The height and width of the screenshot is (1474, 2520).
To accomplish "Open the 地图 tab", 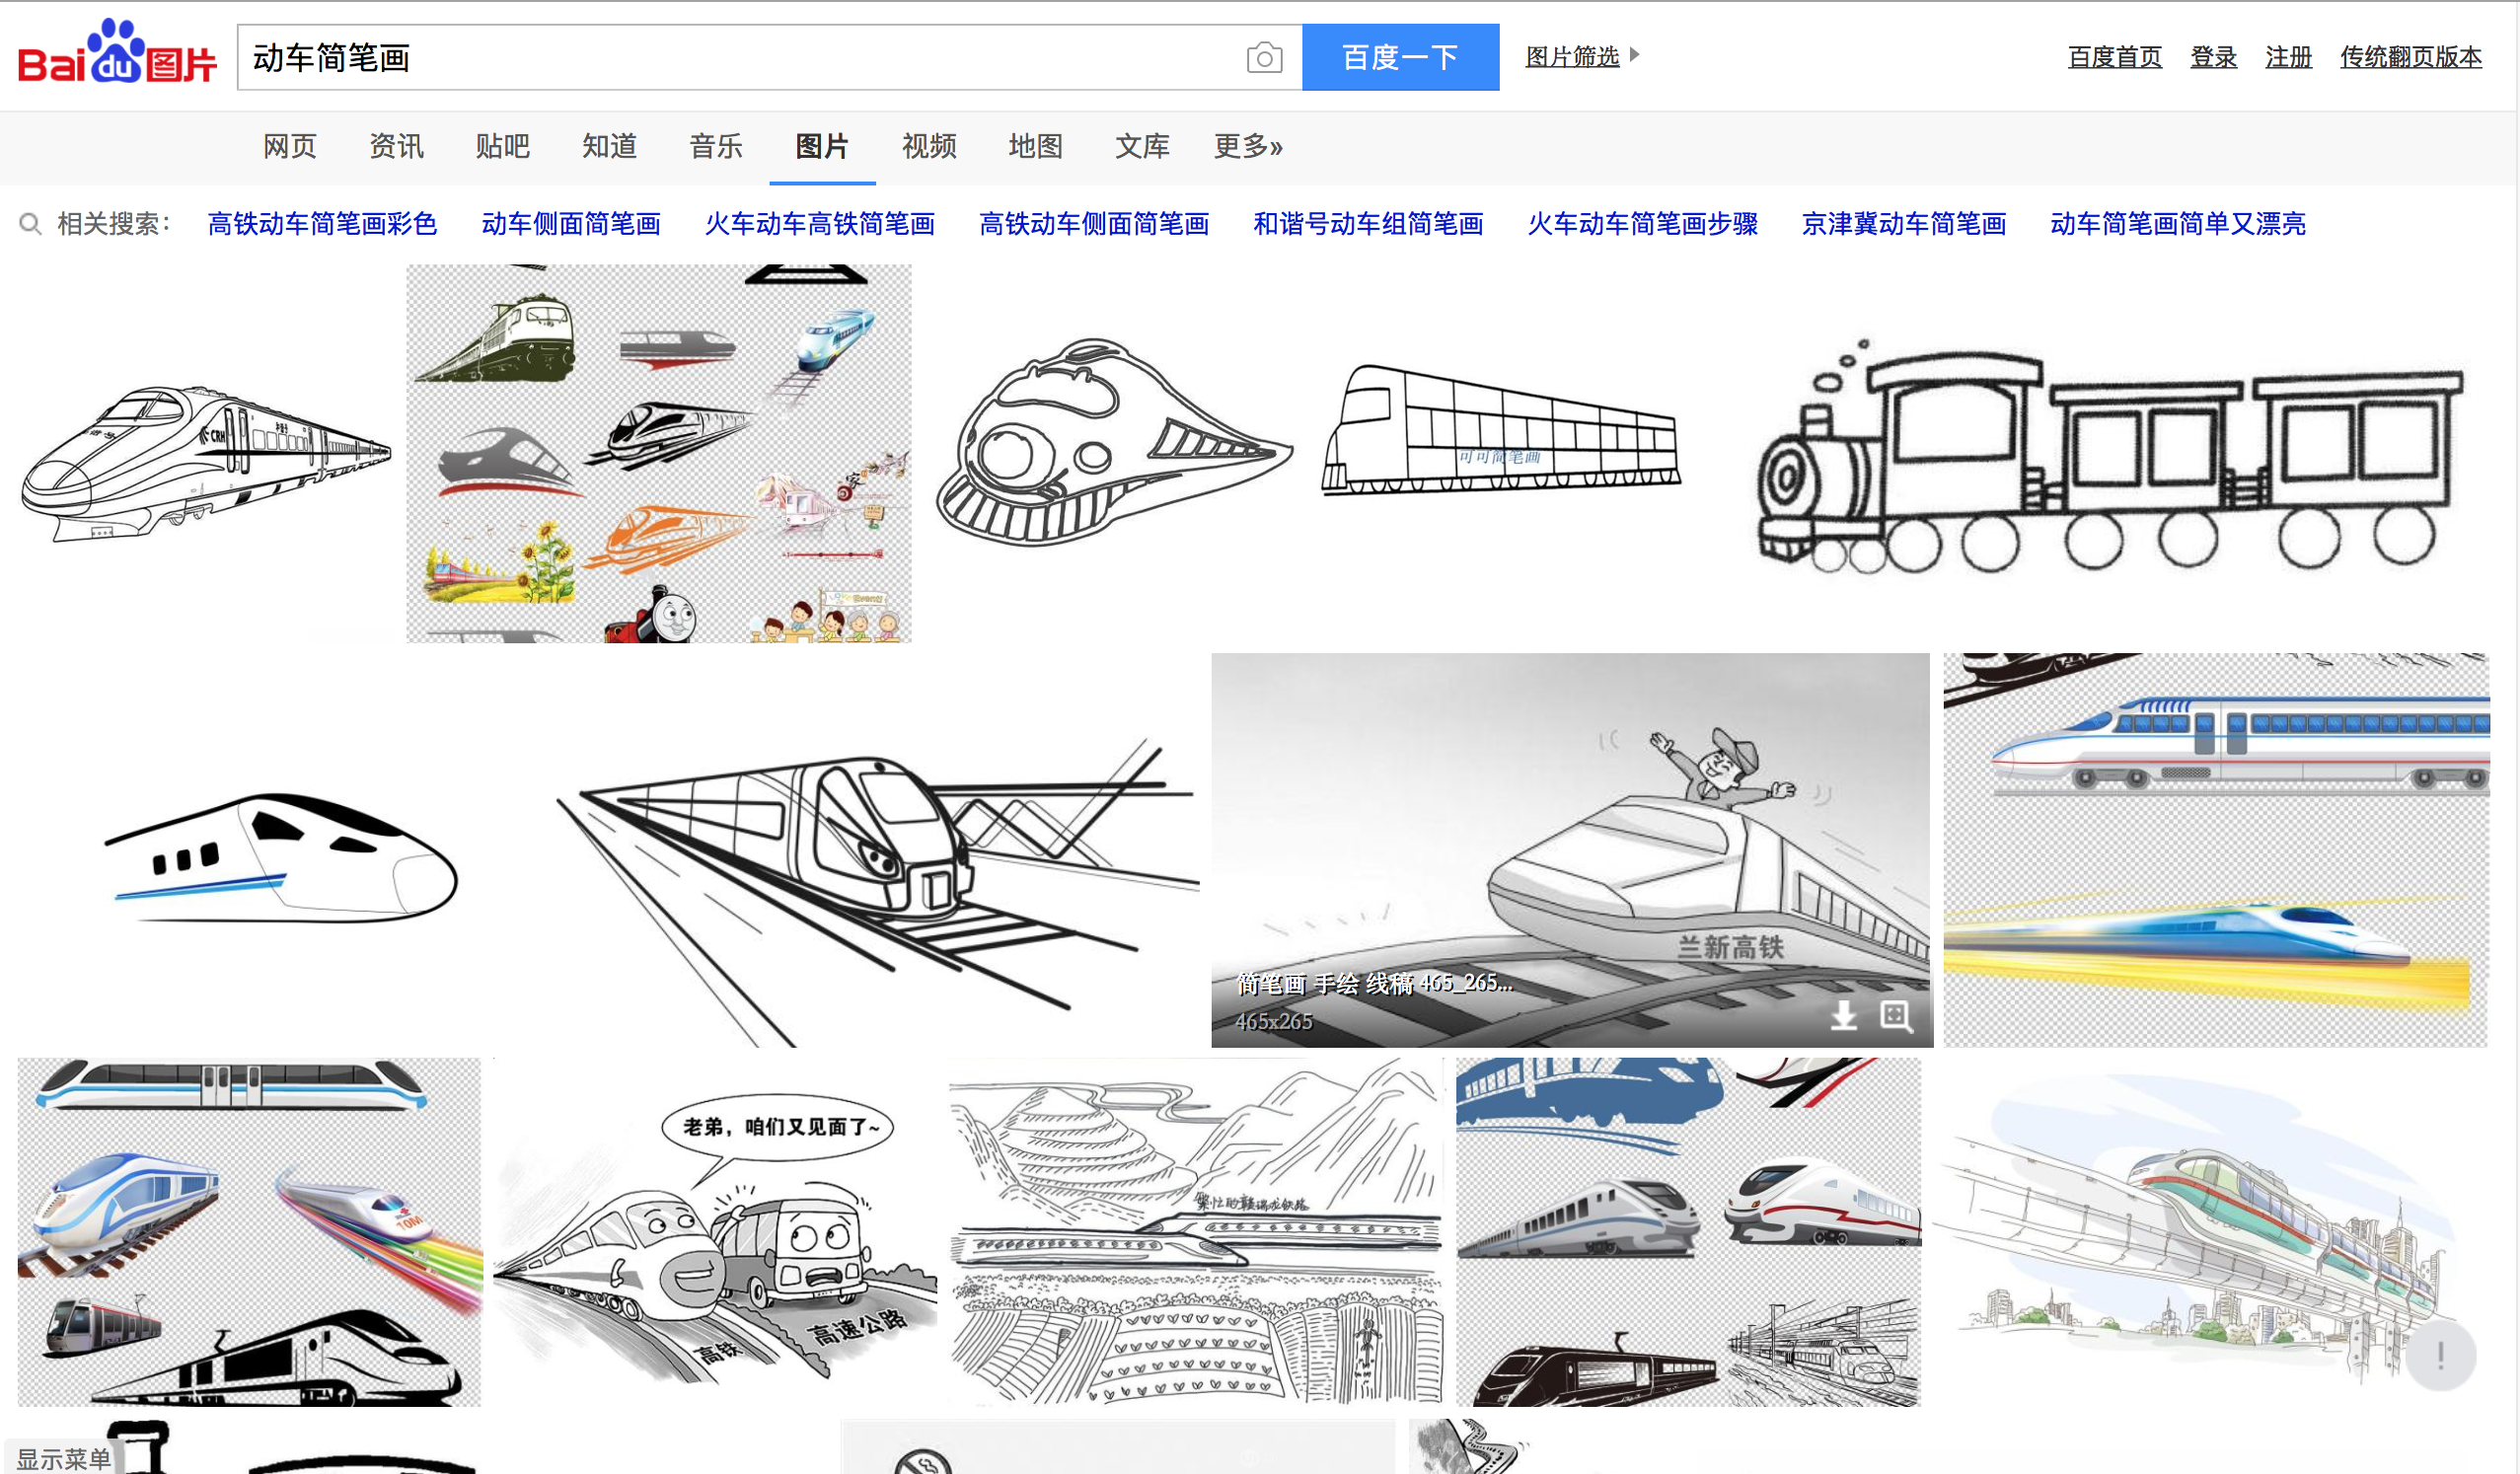I will coord(1035,147).
